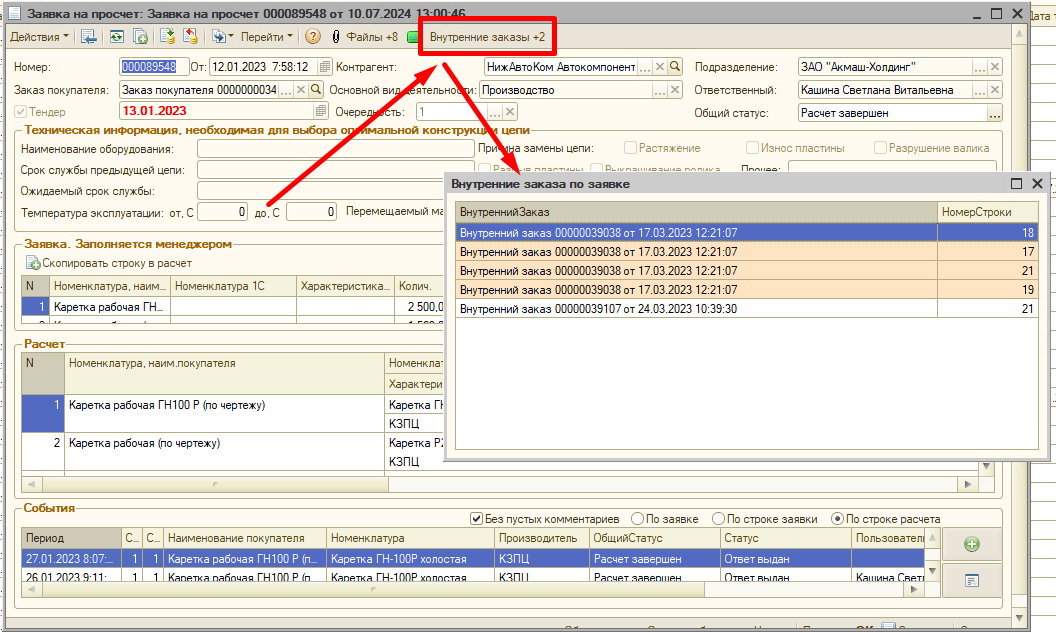Open the Перейти menu

click(x=267, y=37)
